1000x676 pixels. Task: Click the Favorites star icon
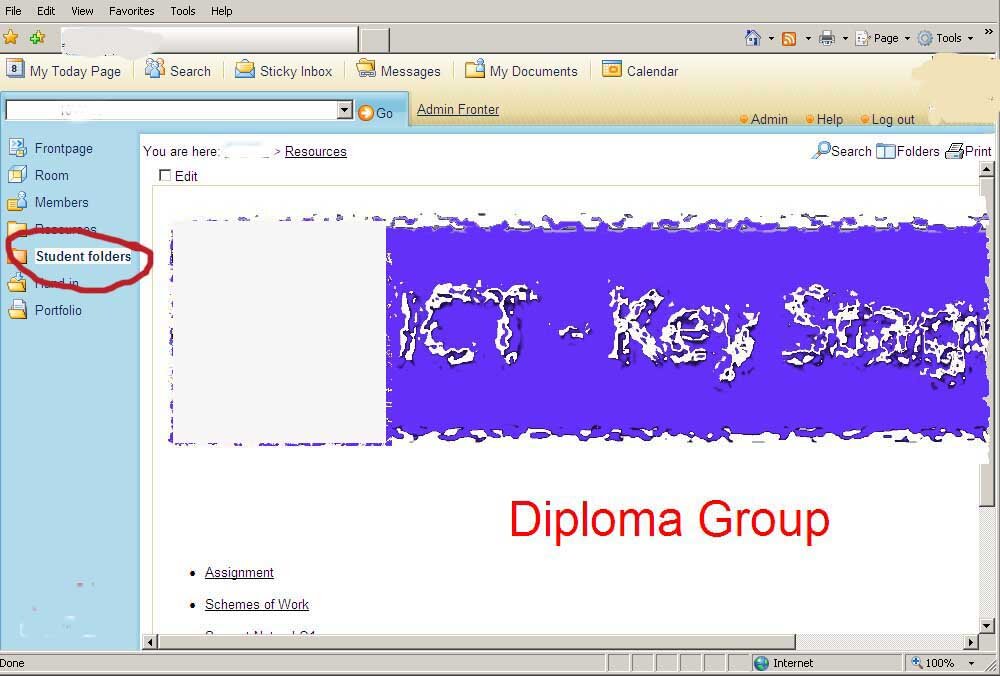tap(11, 38)
